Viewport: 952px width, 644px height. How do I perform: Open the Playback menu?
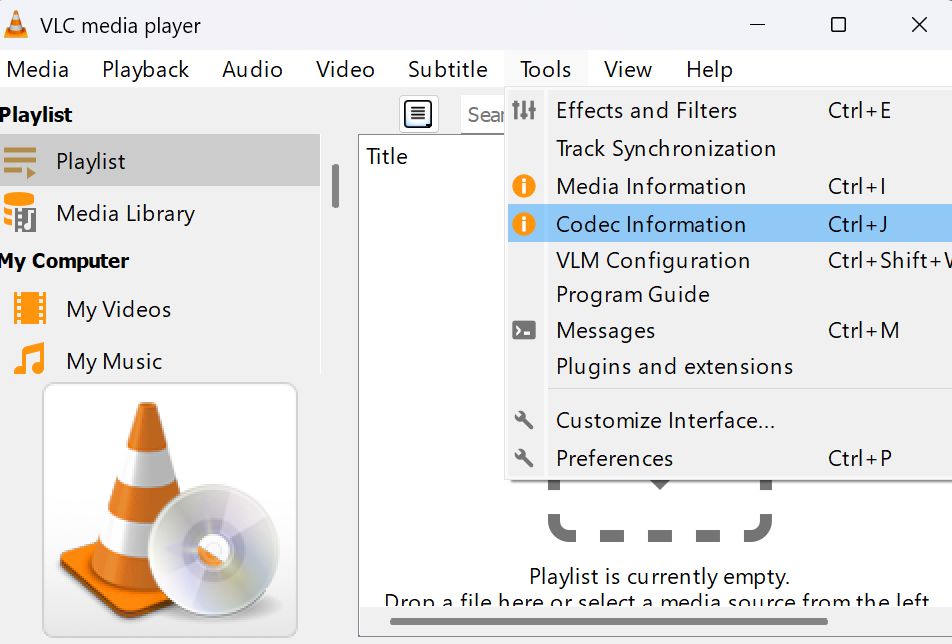click(146, 69)
